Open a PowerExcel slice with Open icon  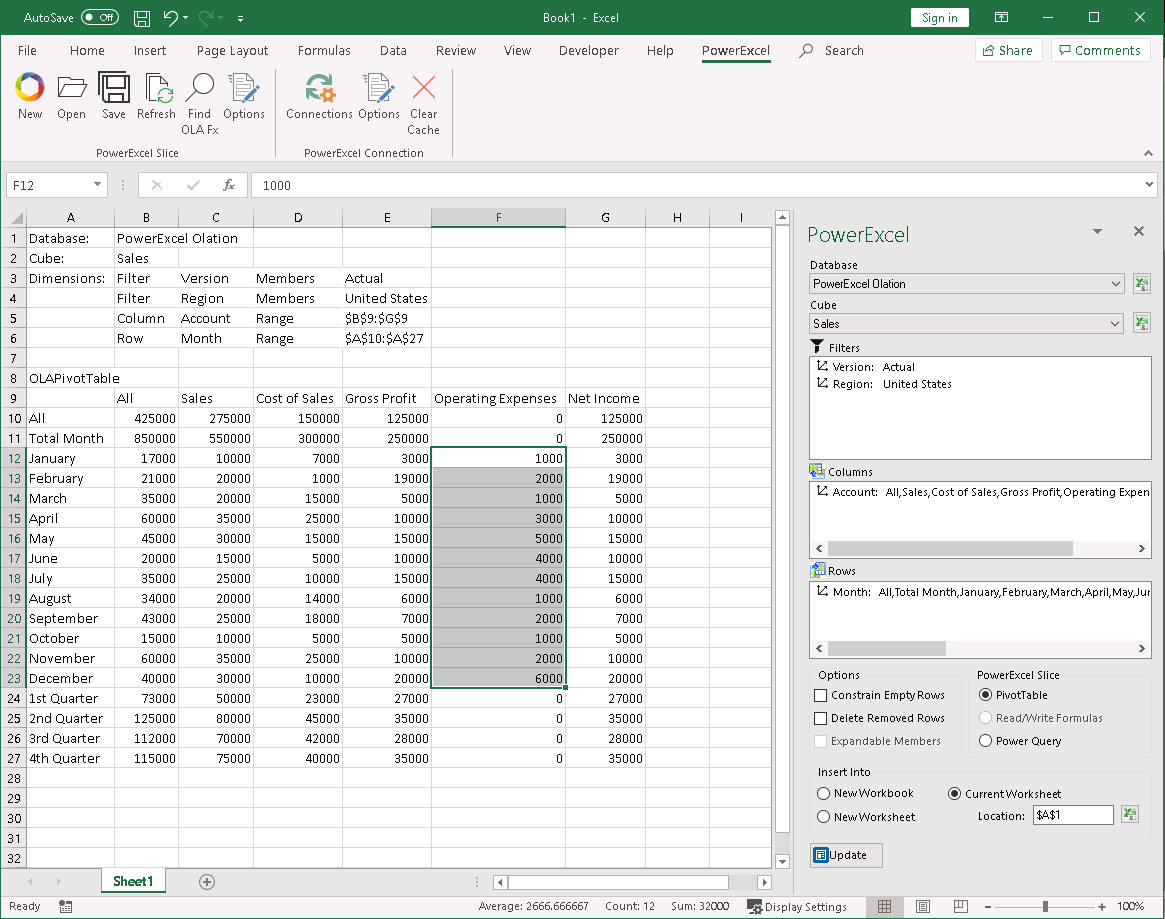click(71, 96)
